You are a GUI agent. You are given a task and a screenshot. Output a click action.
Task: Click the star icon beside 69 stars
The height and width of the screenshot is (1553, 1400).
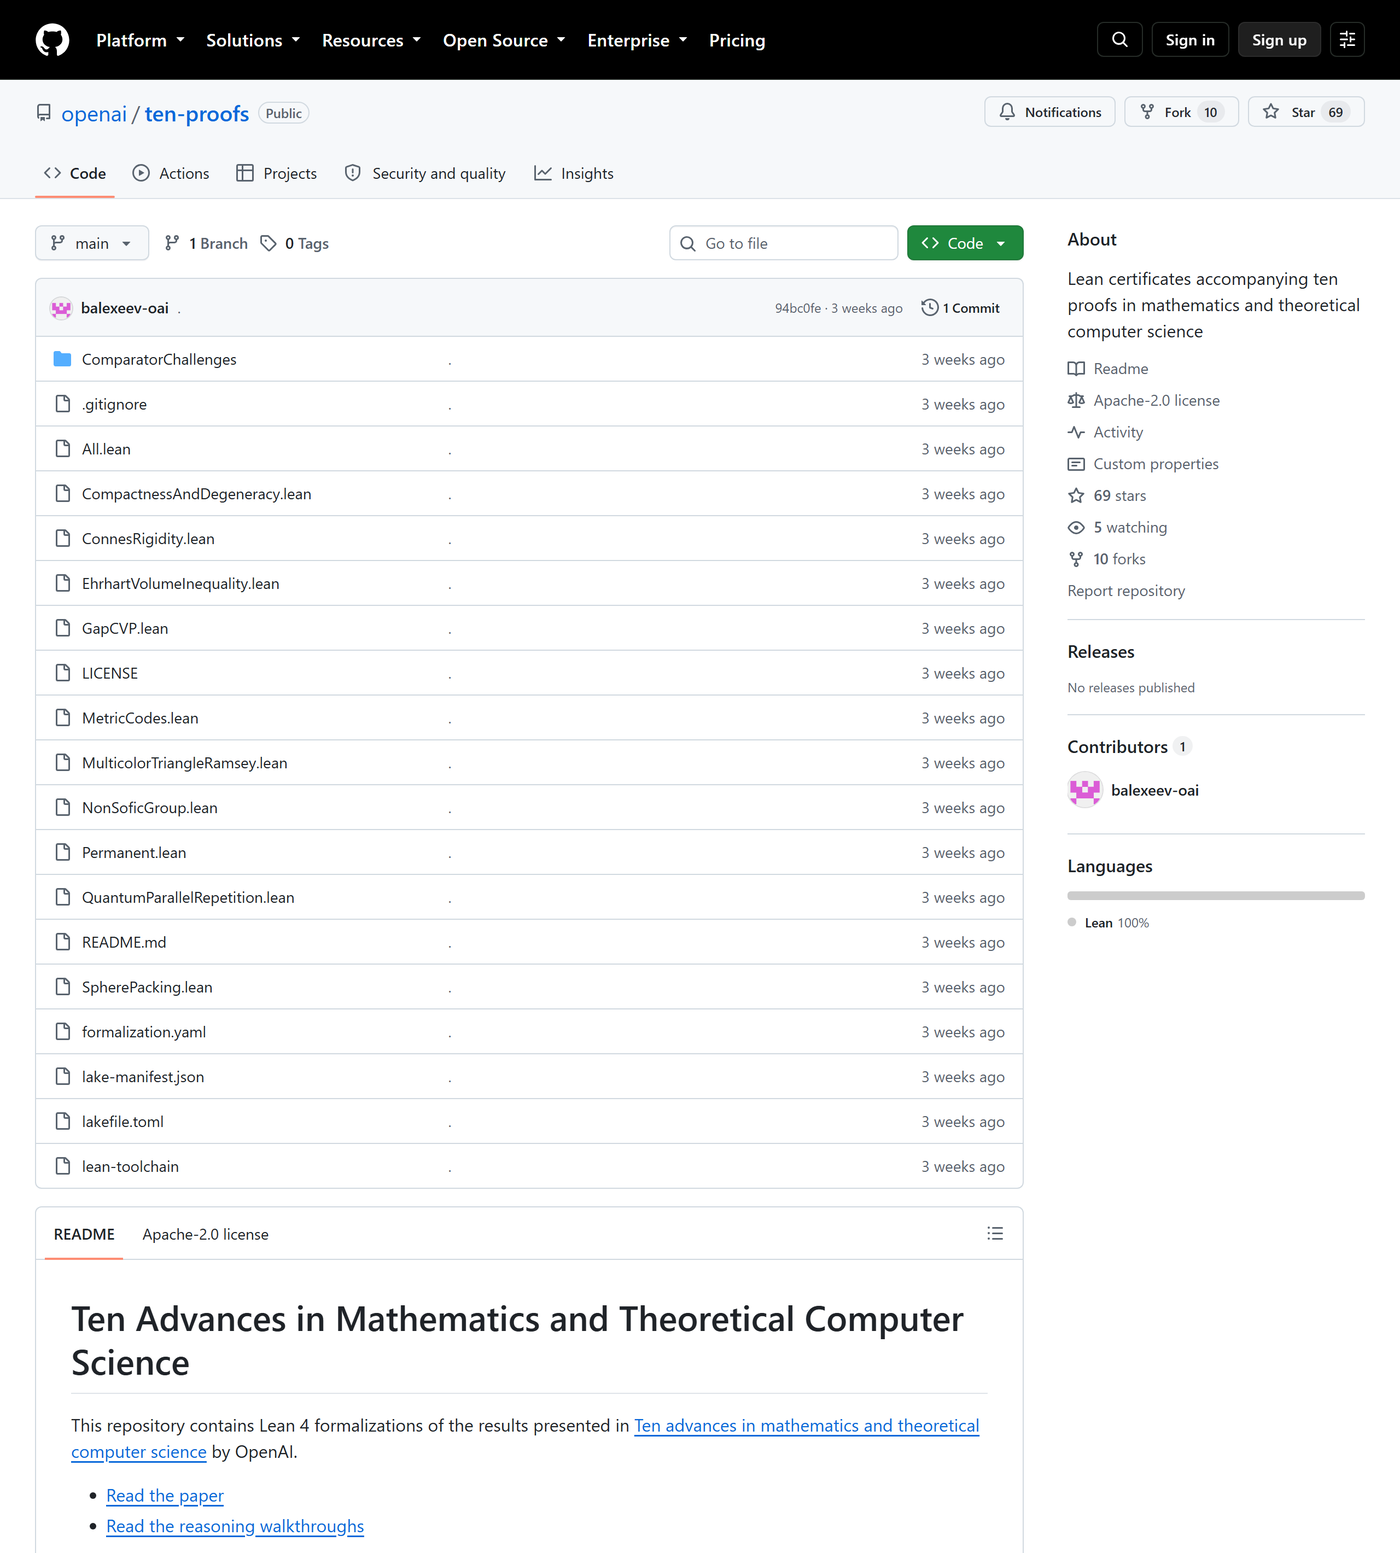tap(1076, 496)
